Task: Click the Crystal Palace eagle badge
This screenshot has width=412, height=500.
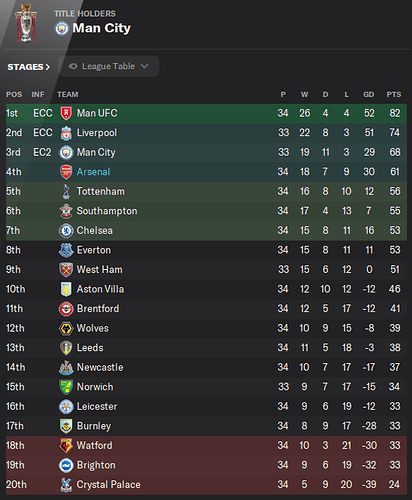Action: (x=66, y=485)
